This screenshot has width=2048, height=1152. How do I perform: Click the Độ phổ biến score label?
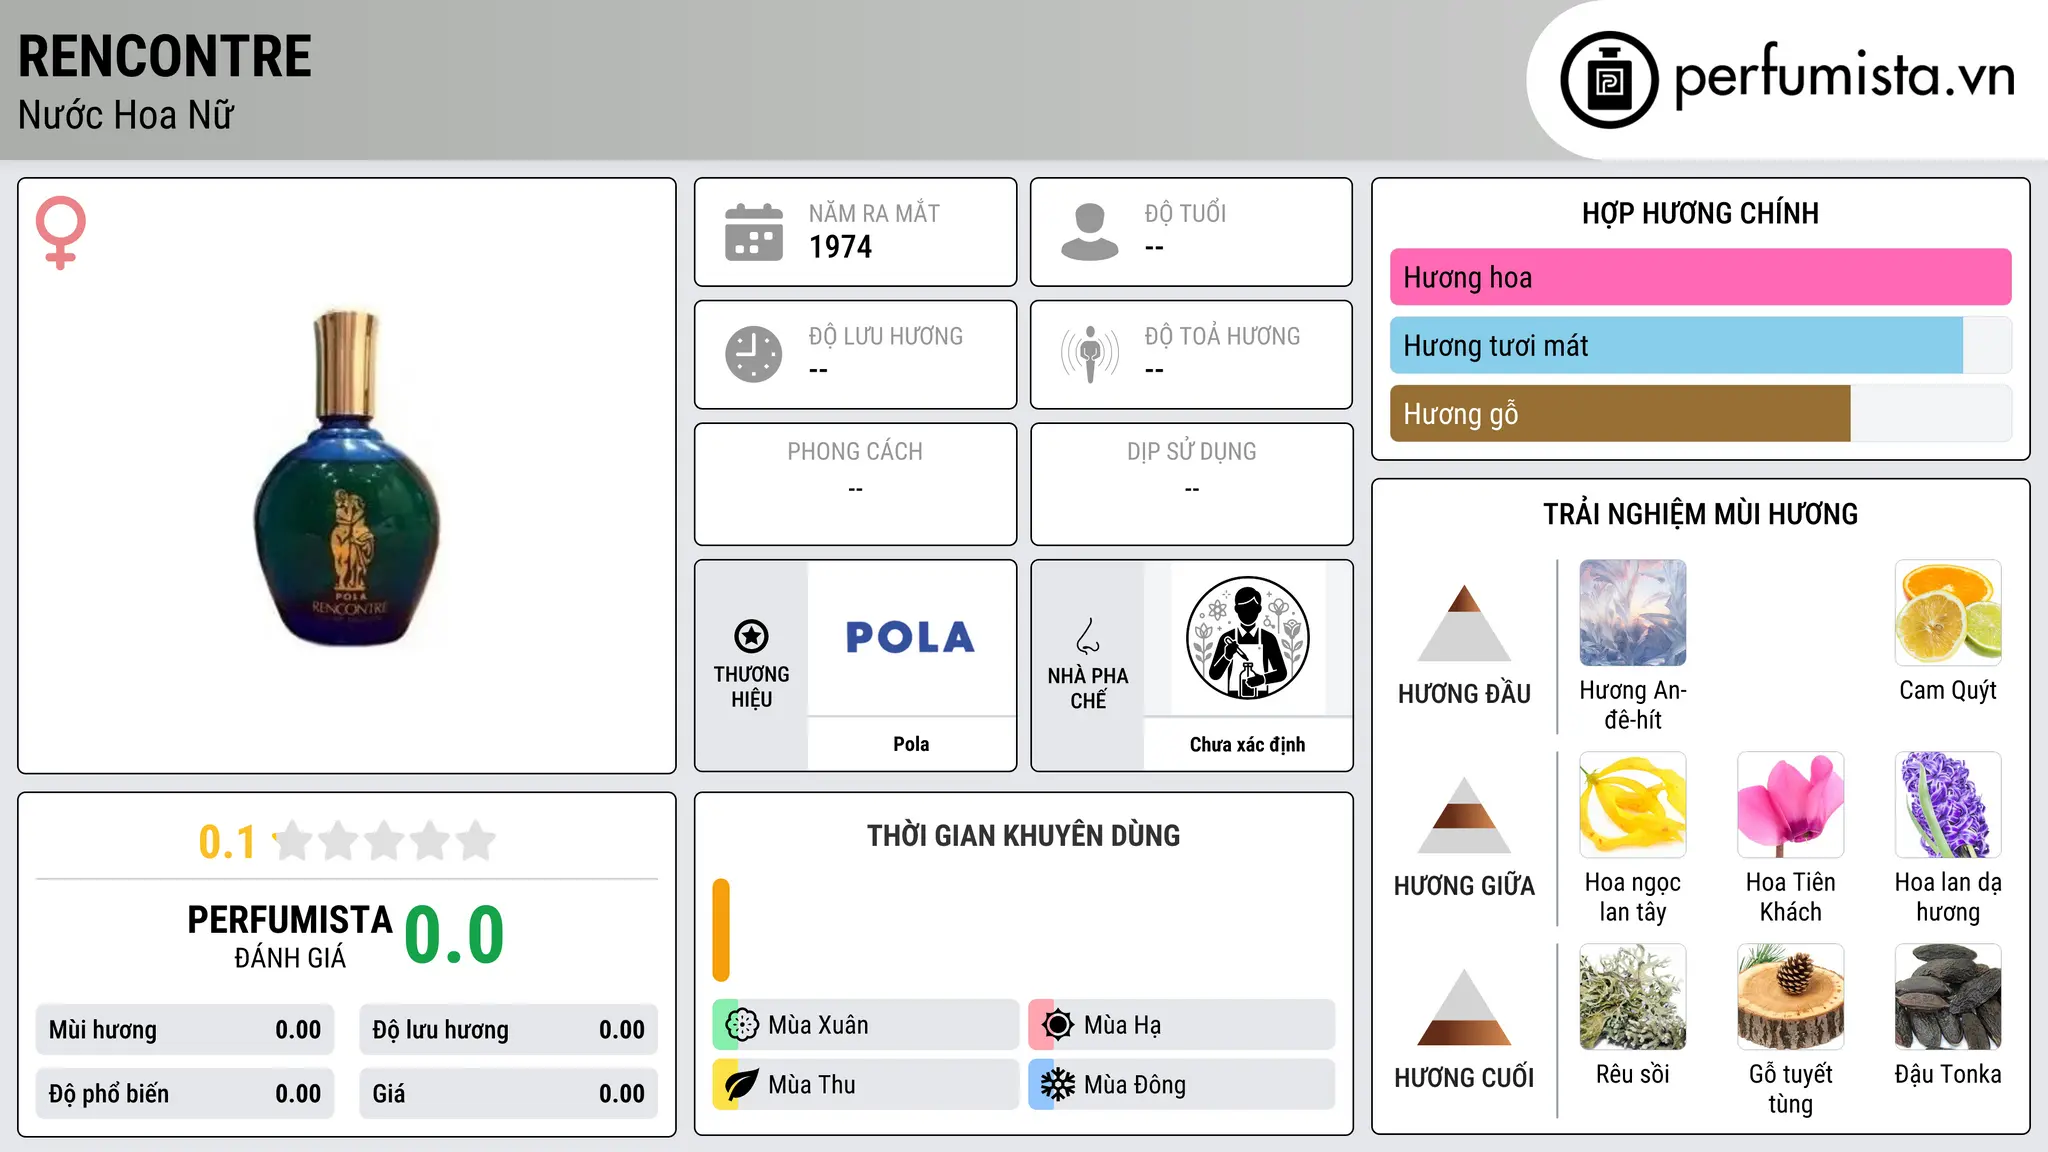(x=109, y=1094)
